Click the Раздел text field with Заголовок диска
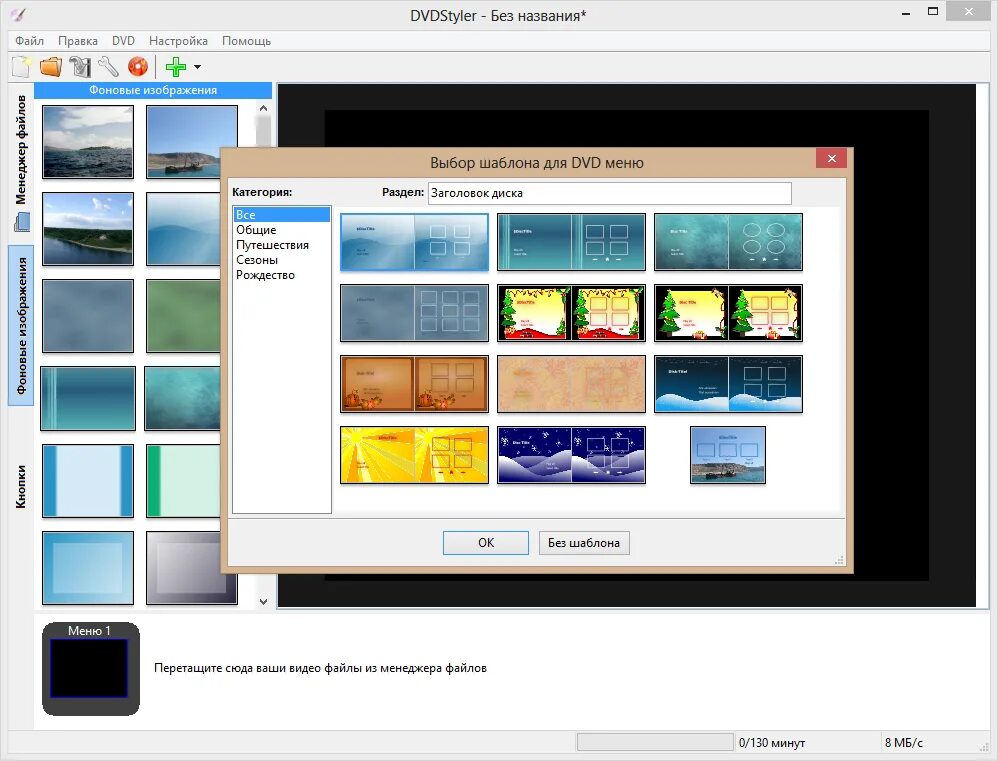The height and width of the screenshot is (761, 998). click(610, 193)
